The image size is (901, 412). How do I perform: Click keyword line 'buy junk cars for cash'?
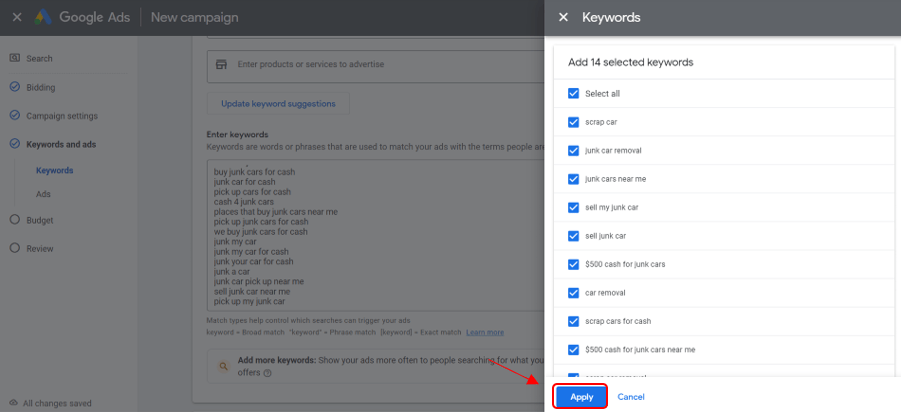(x=255, y=172)
